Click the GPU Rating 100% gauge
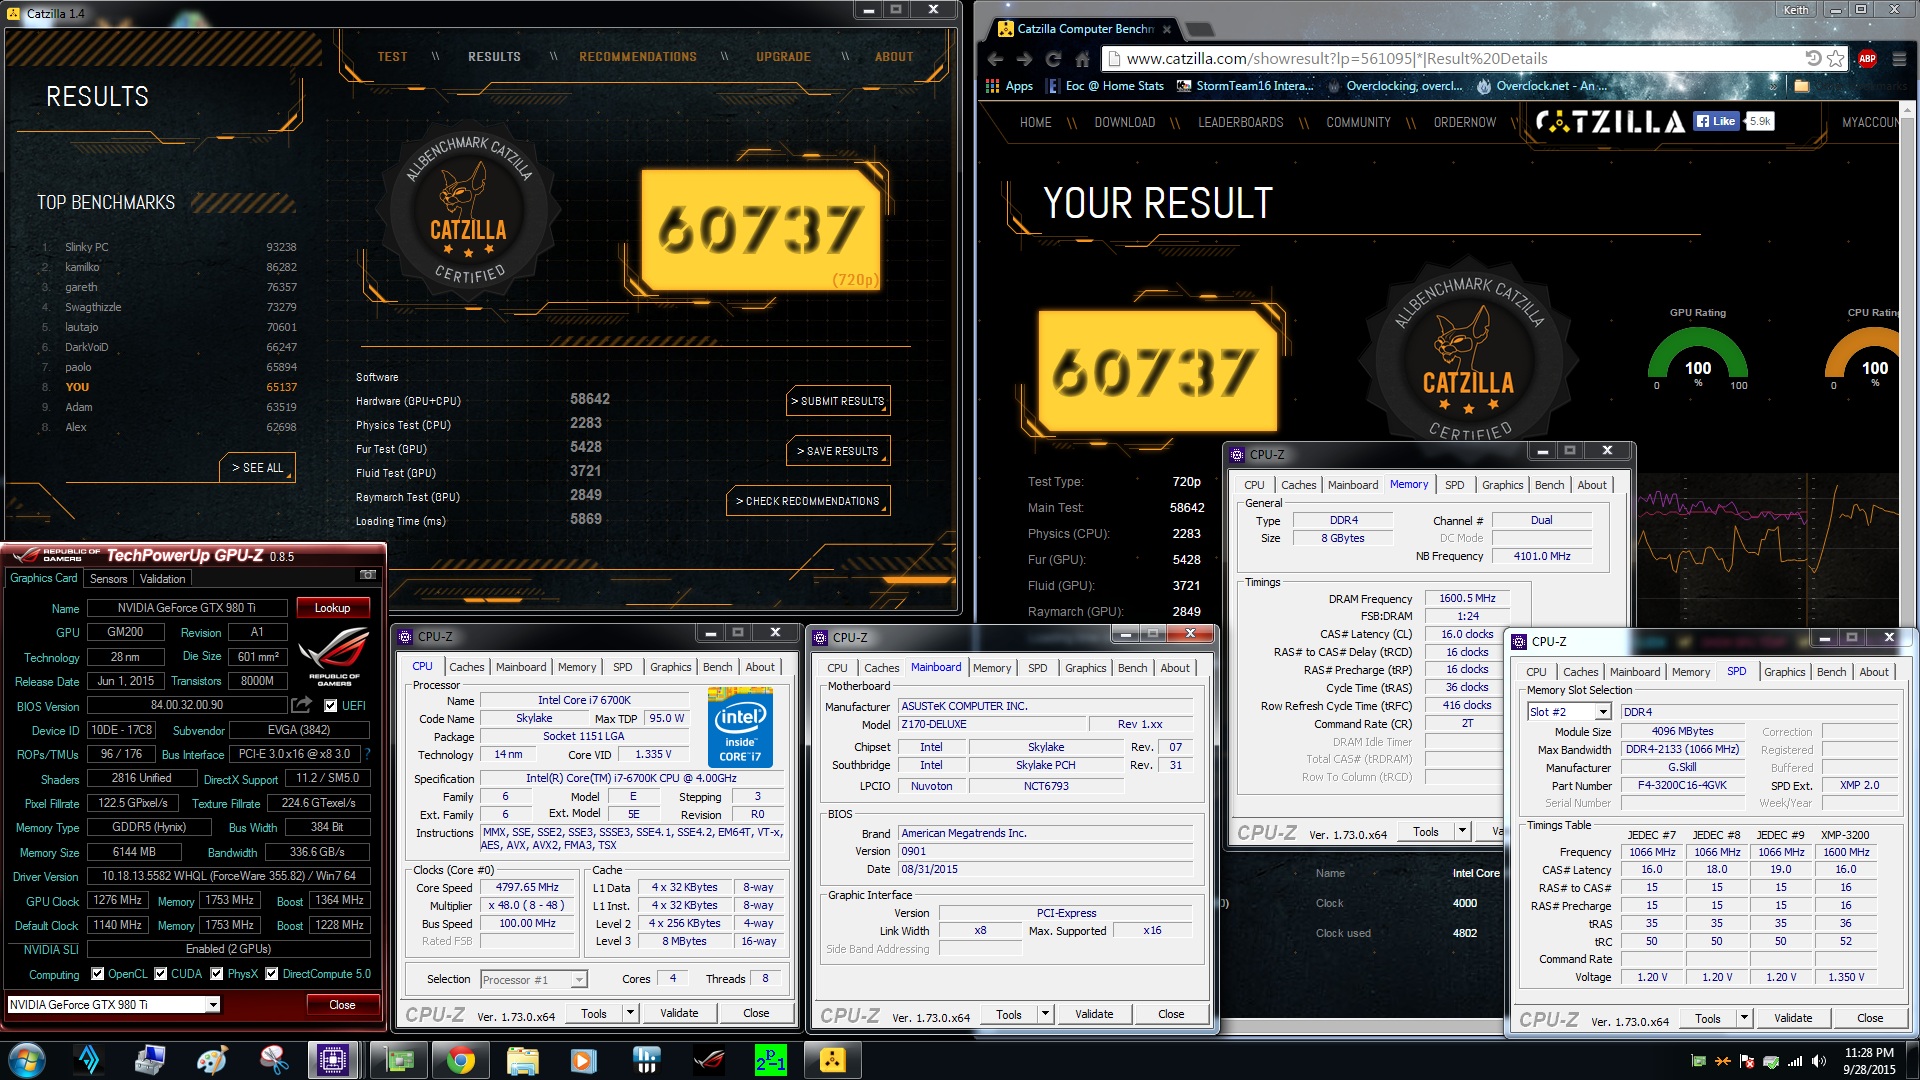This screenshot has height=1080, width=1920. [x=1697, y=358]
